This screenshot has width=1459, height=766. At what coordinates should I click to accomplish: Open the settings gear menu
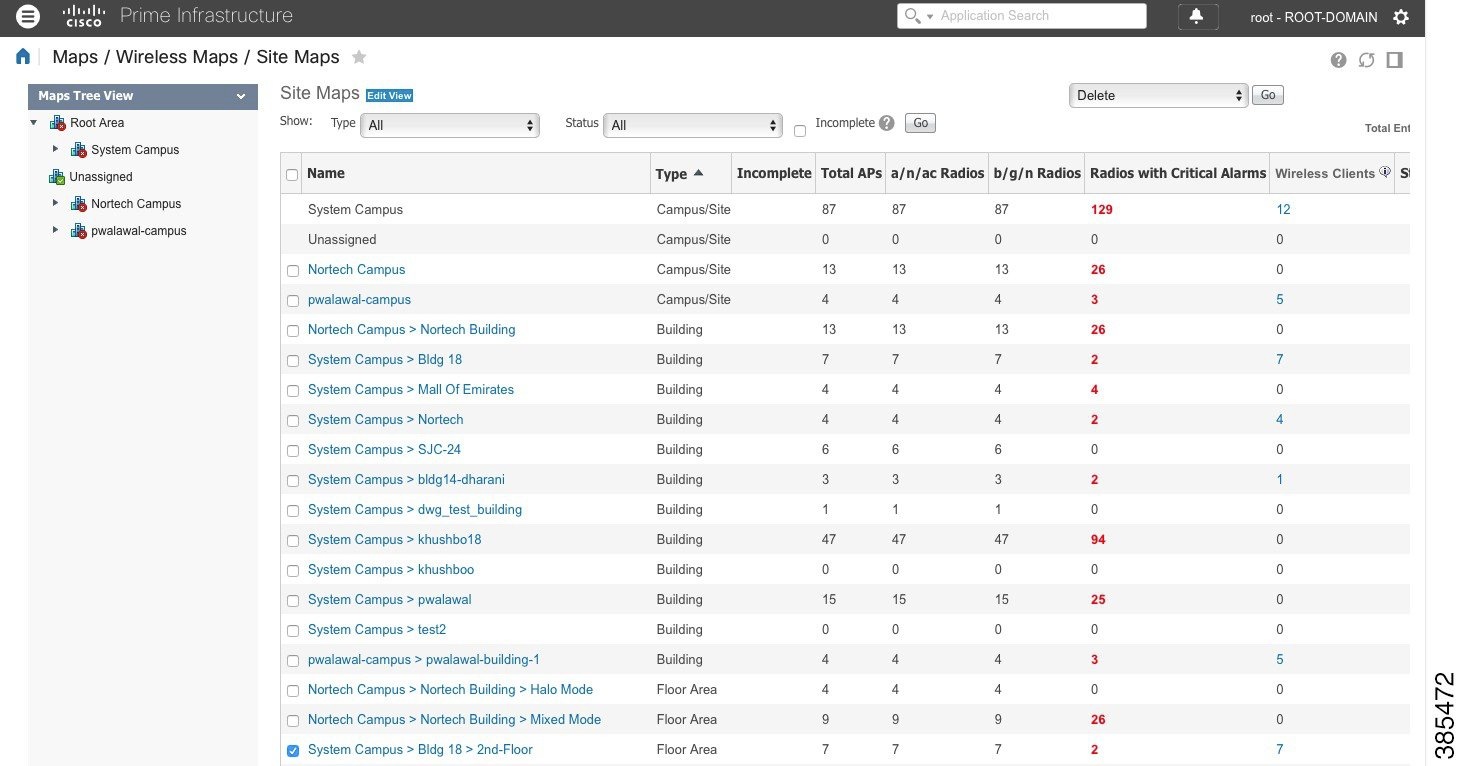[1400, 17]
